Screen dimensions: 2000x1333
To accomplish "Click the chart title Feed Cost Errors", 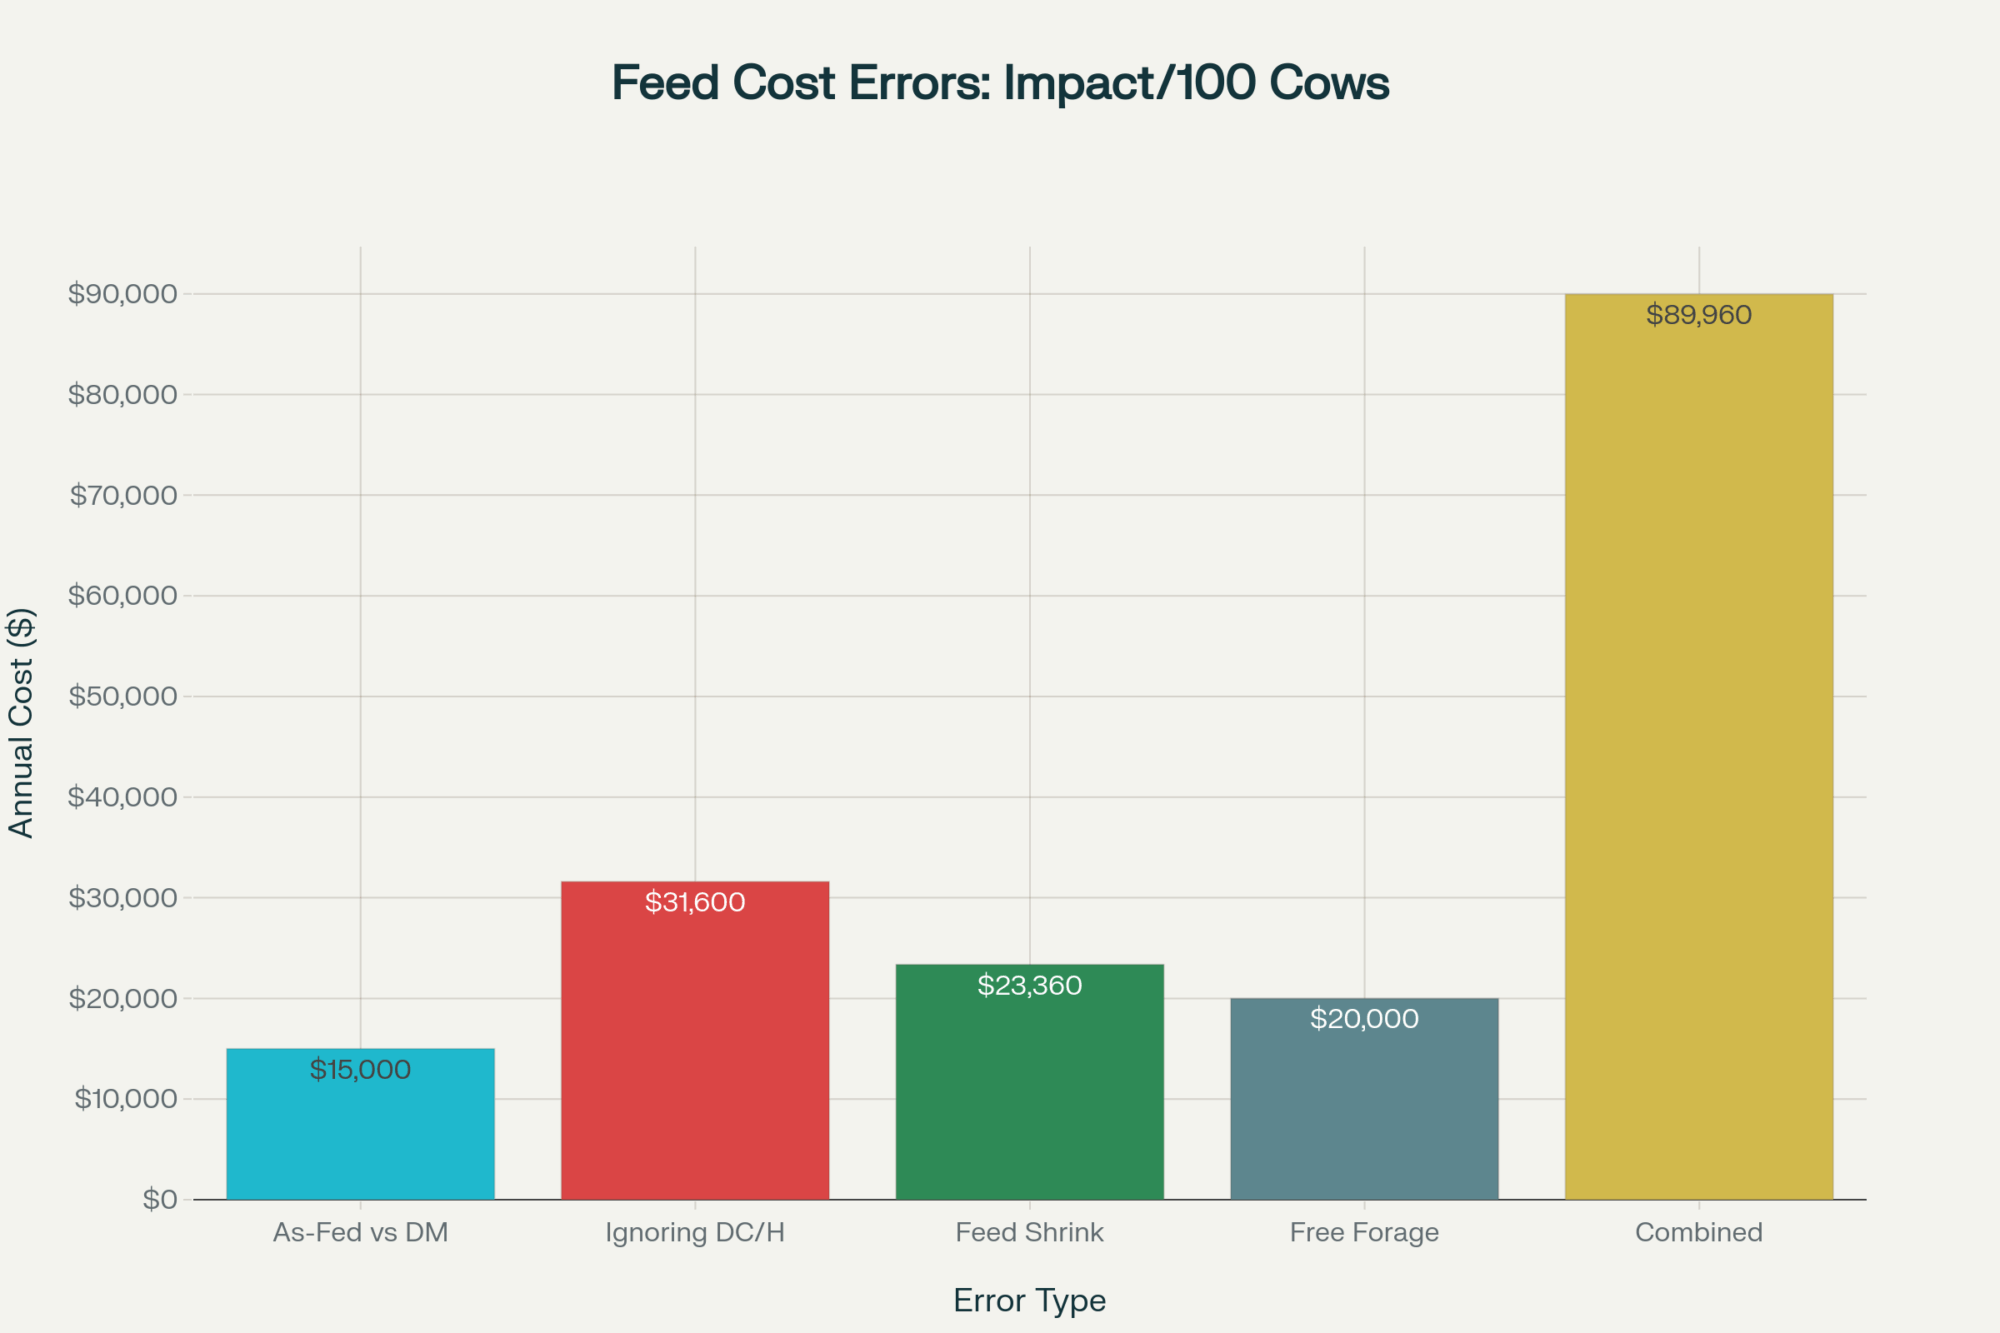I will [x=1000, y=83].
